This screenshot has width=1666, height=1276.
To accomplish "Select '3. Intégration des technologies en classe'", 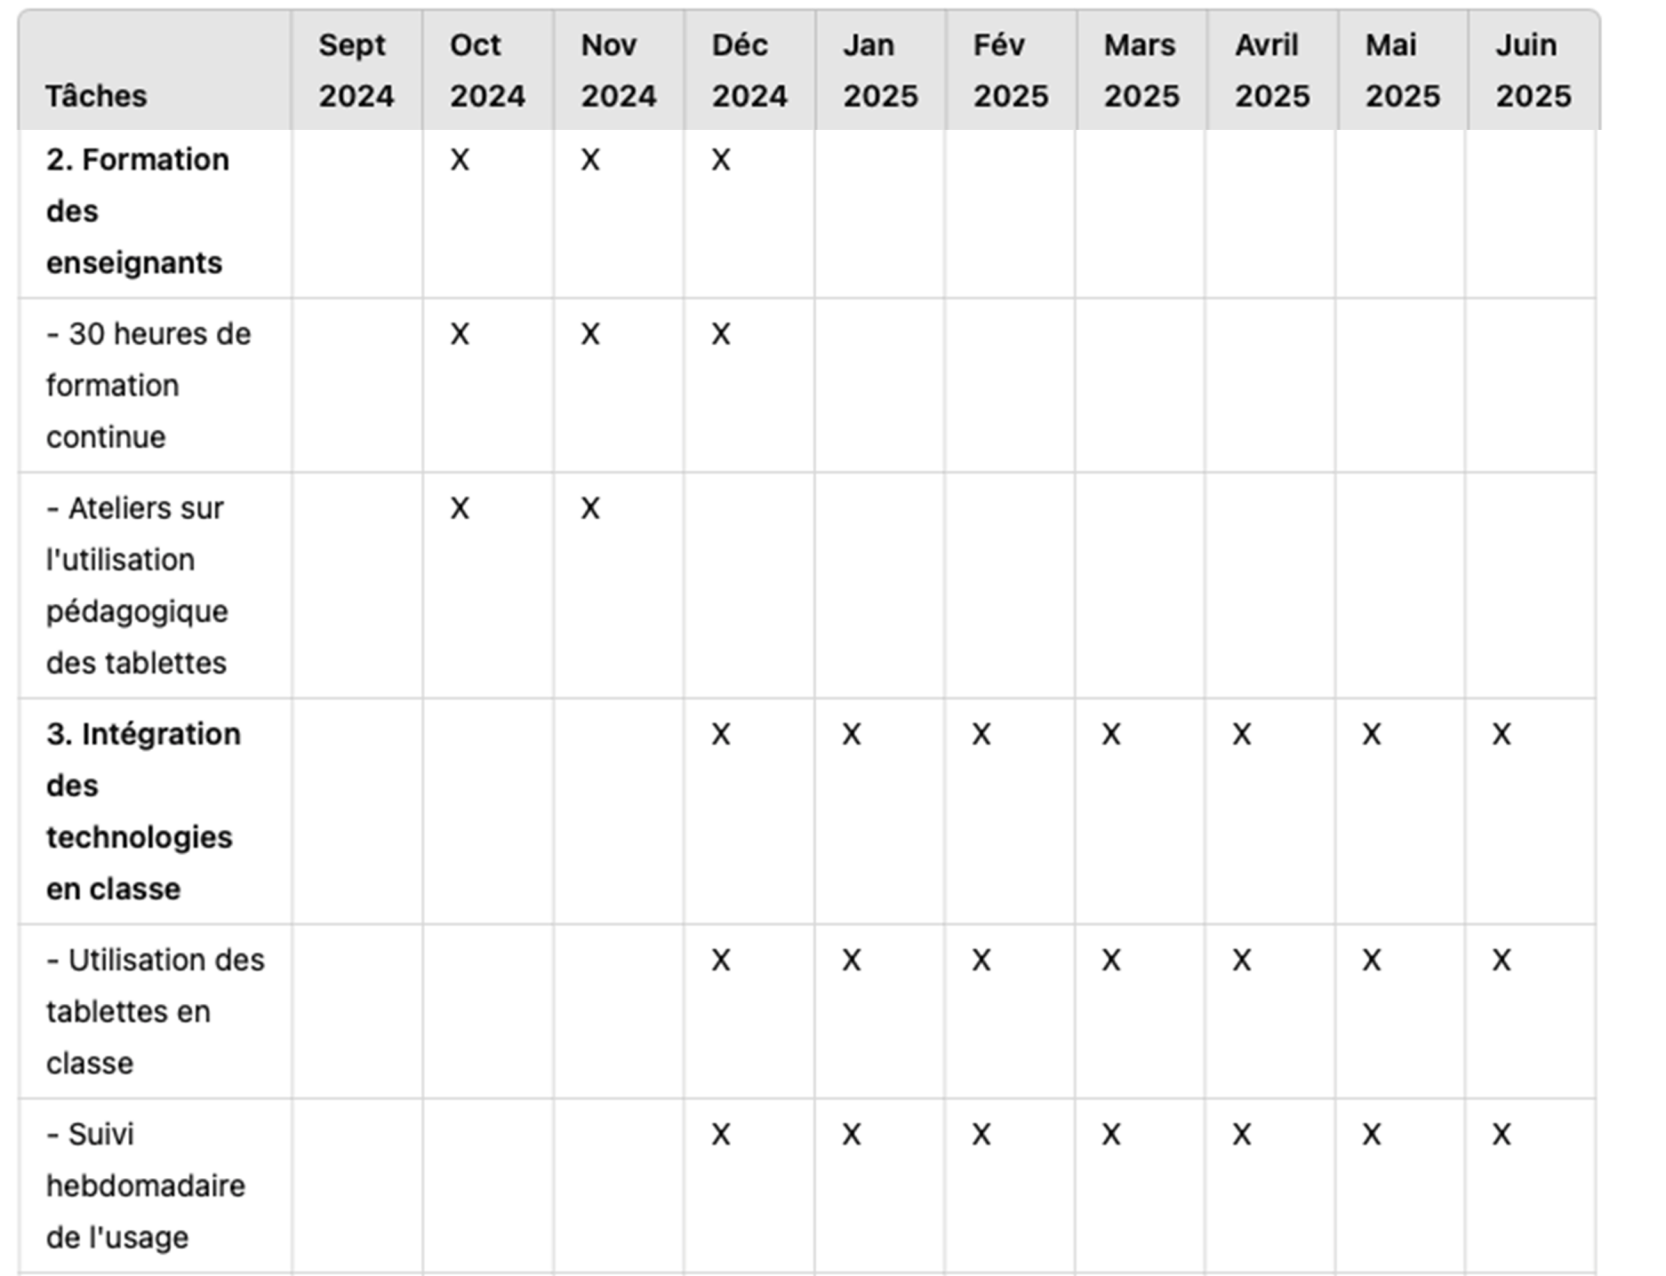I will point(143,811).
